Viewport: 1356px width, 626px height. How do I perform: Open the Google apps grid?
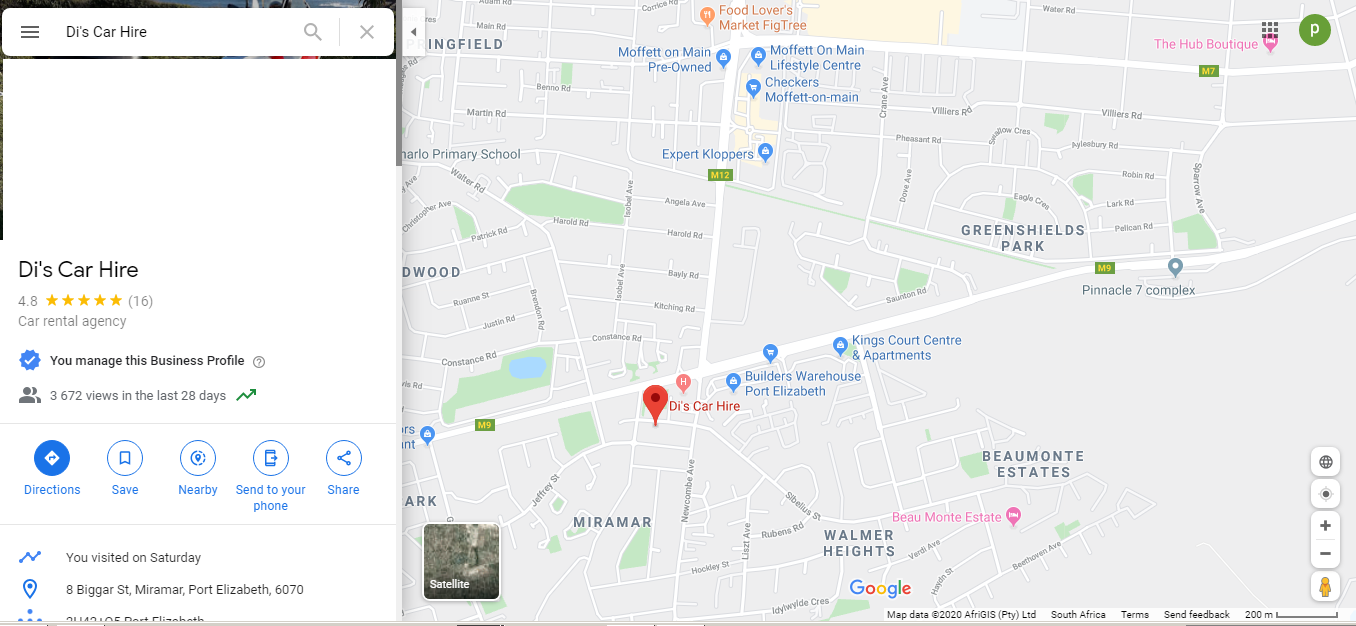pos(1270,30)
